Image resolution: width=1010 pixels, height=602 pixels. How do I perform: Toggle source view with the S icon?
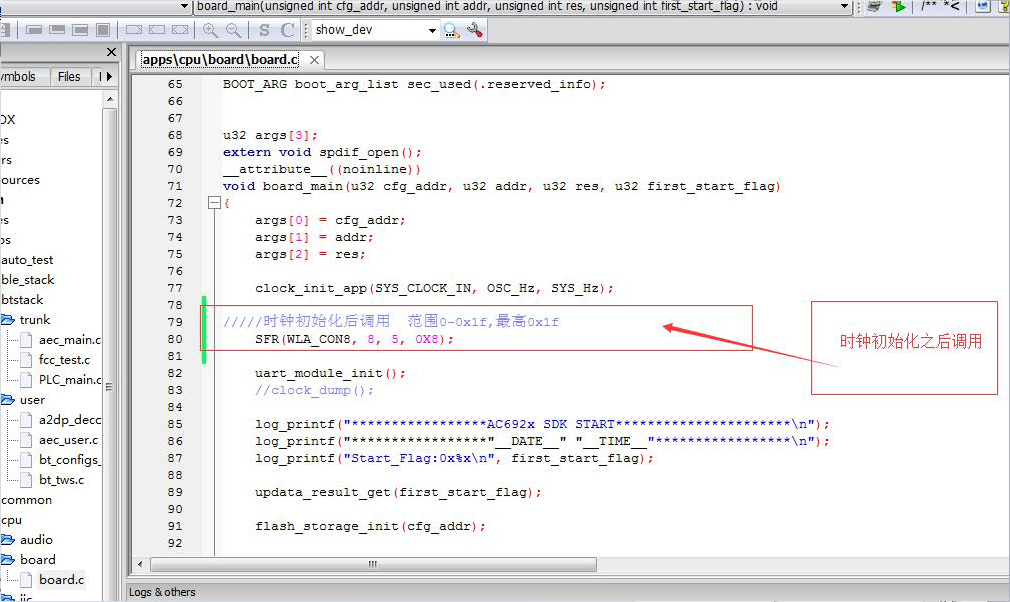coord(264,30)
